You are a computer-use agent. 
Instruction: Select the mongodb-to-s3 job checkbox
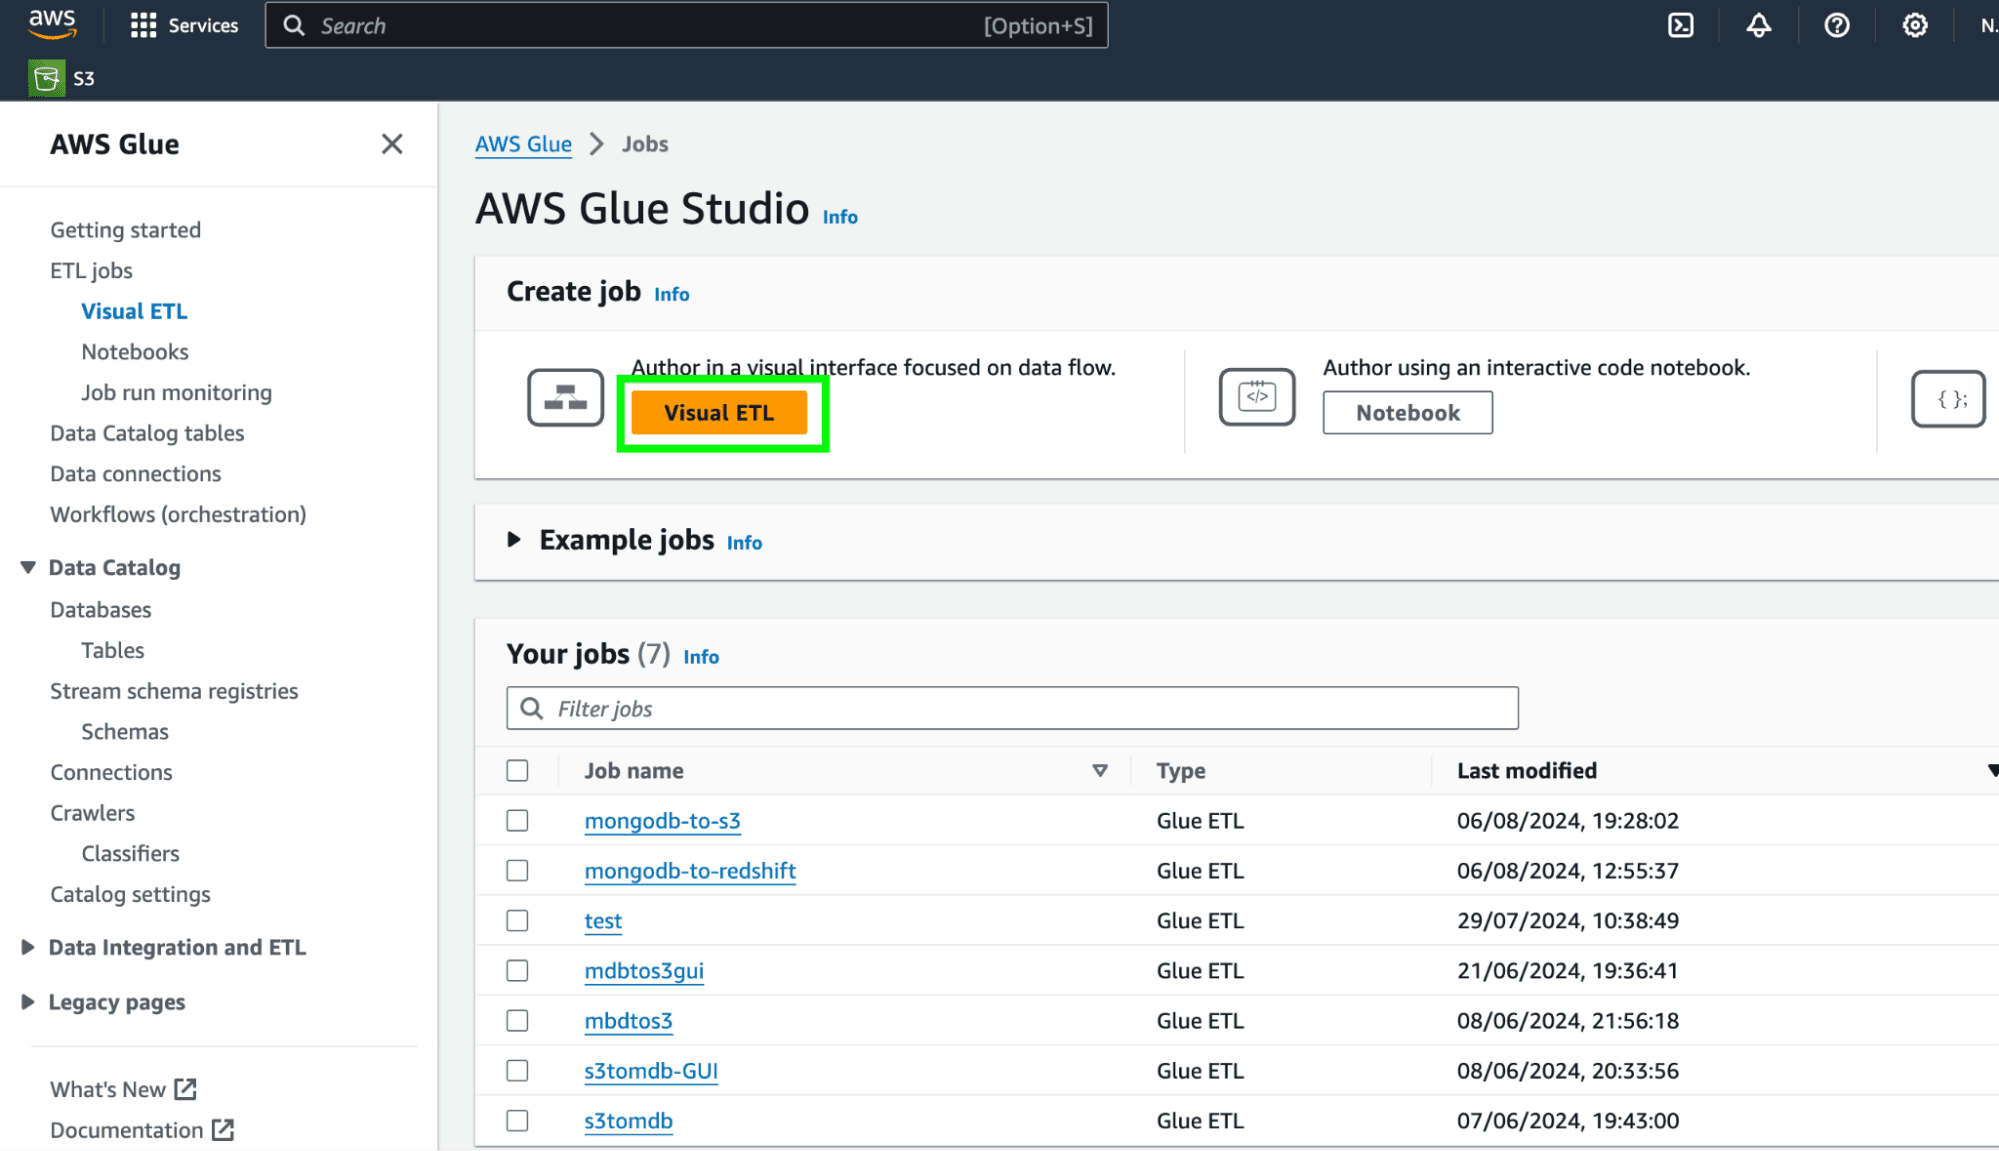tap(517, 821)
